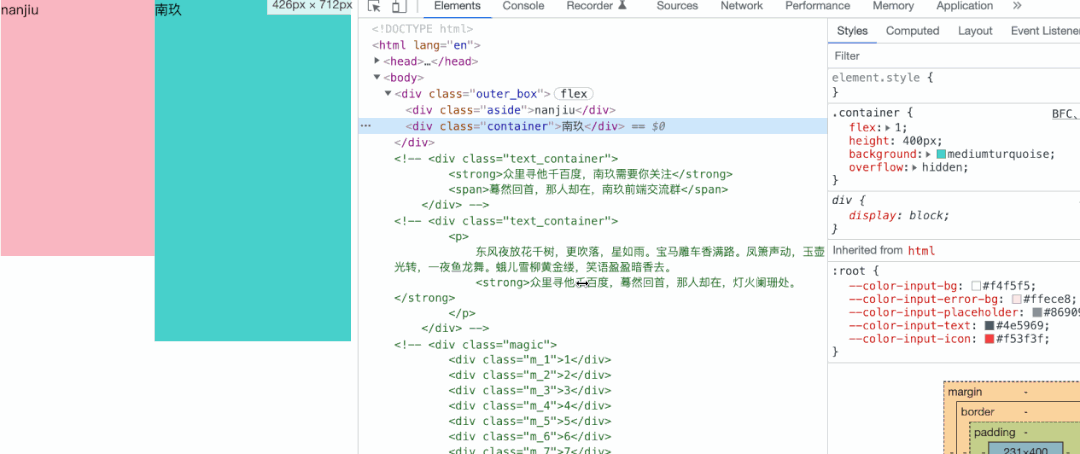Click the Recorder beaker icon
Image resolution: width=1080 pixels, height=454 pixels.
point(623,6)
